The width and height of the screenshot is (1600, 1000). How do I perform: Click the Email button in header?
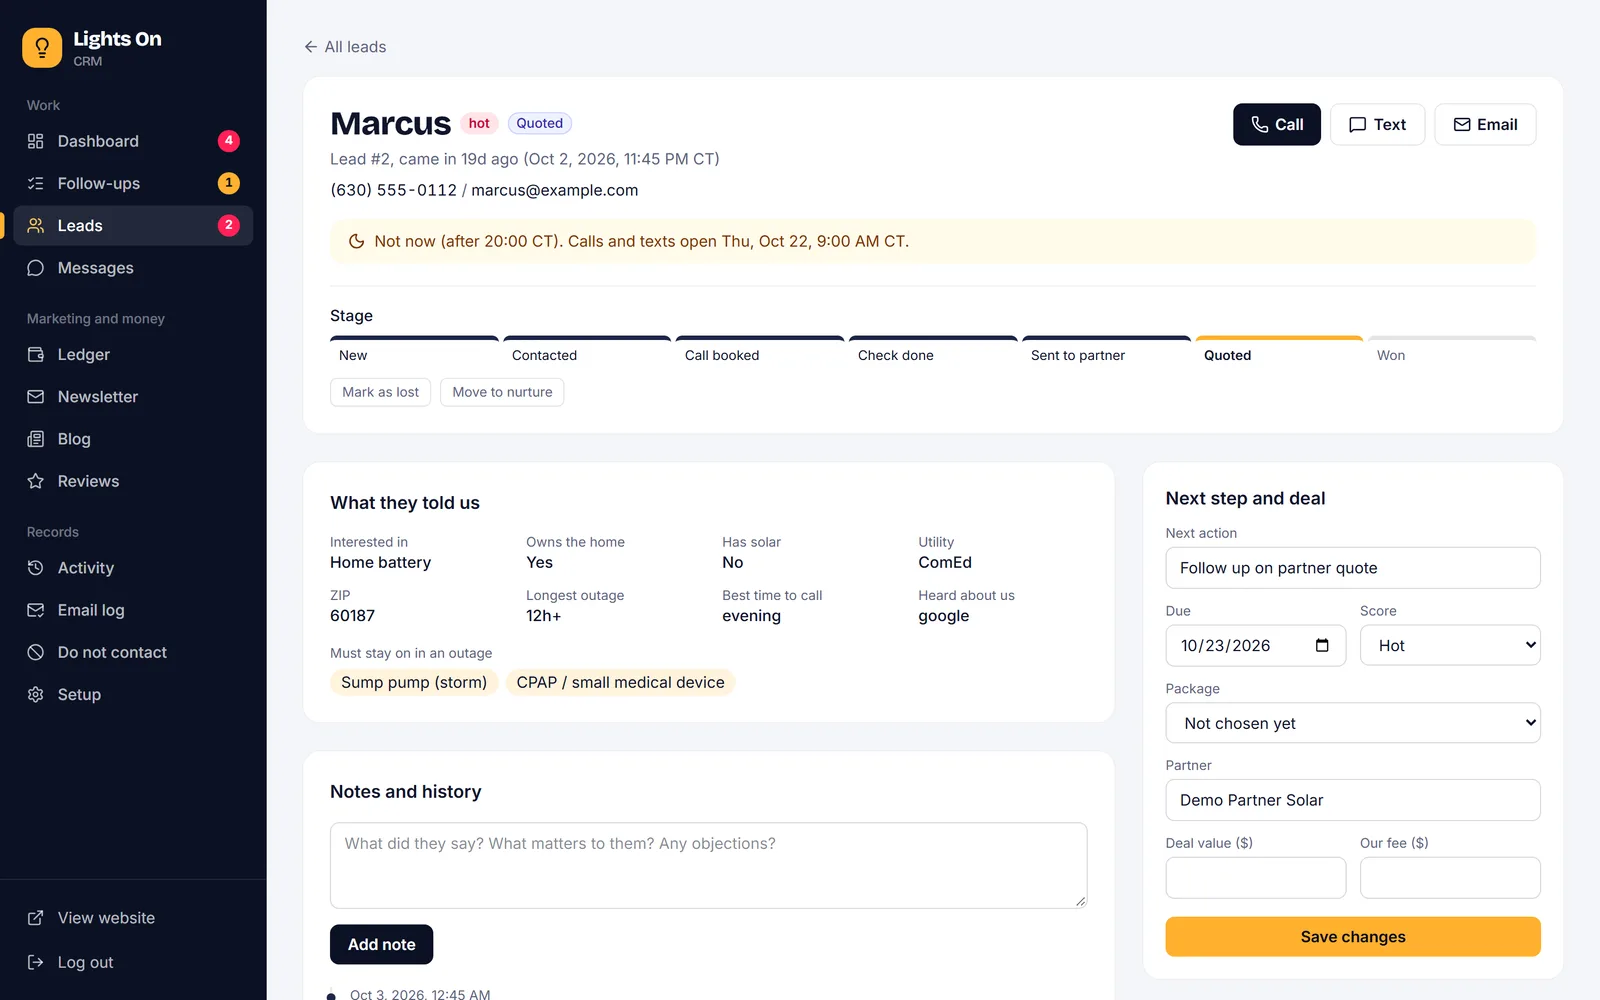pyautogui.click(x=1485, y=125)
